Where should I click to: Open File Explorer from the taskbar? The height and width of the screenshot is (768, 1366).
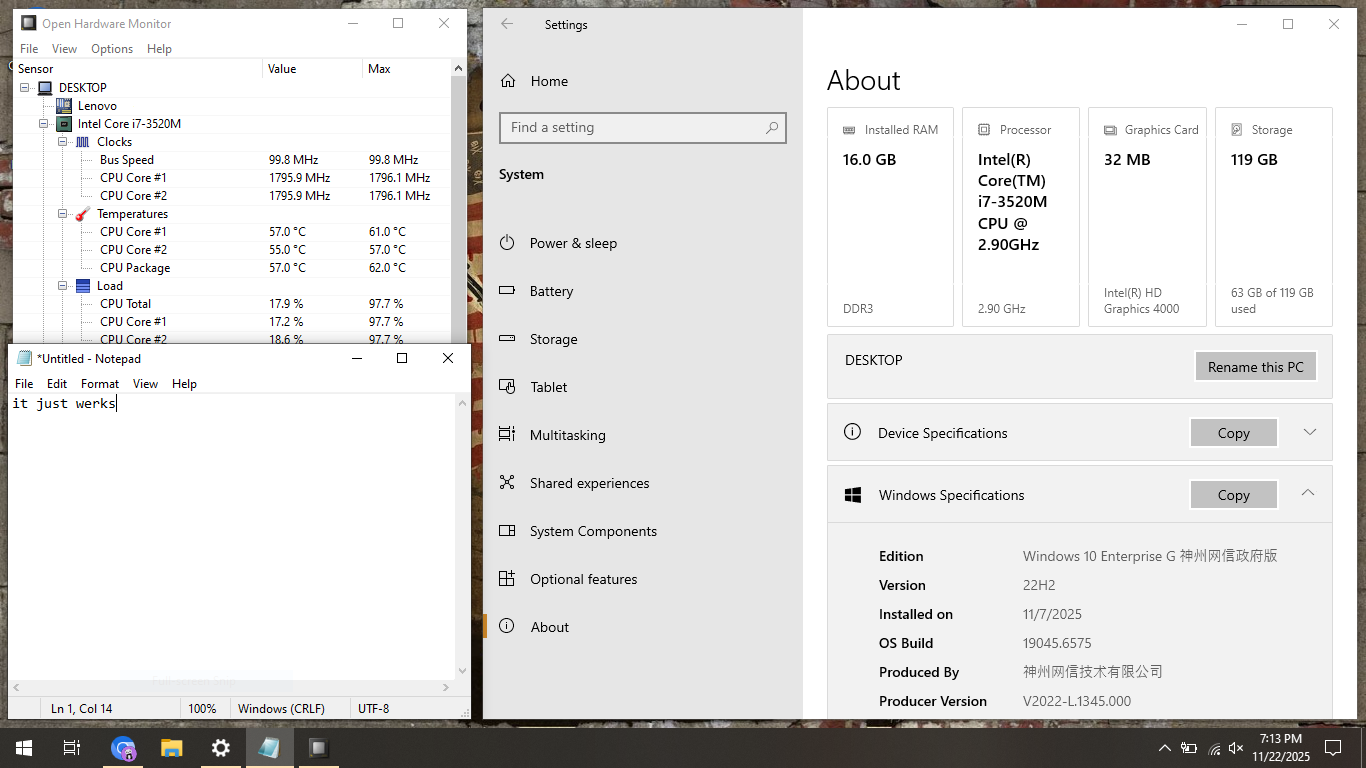(x=172, y=747)
